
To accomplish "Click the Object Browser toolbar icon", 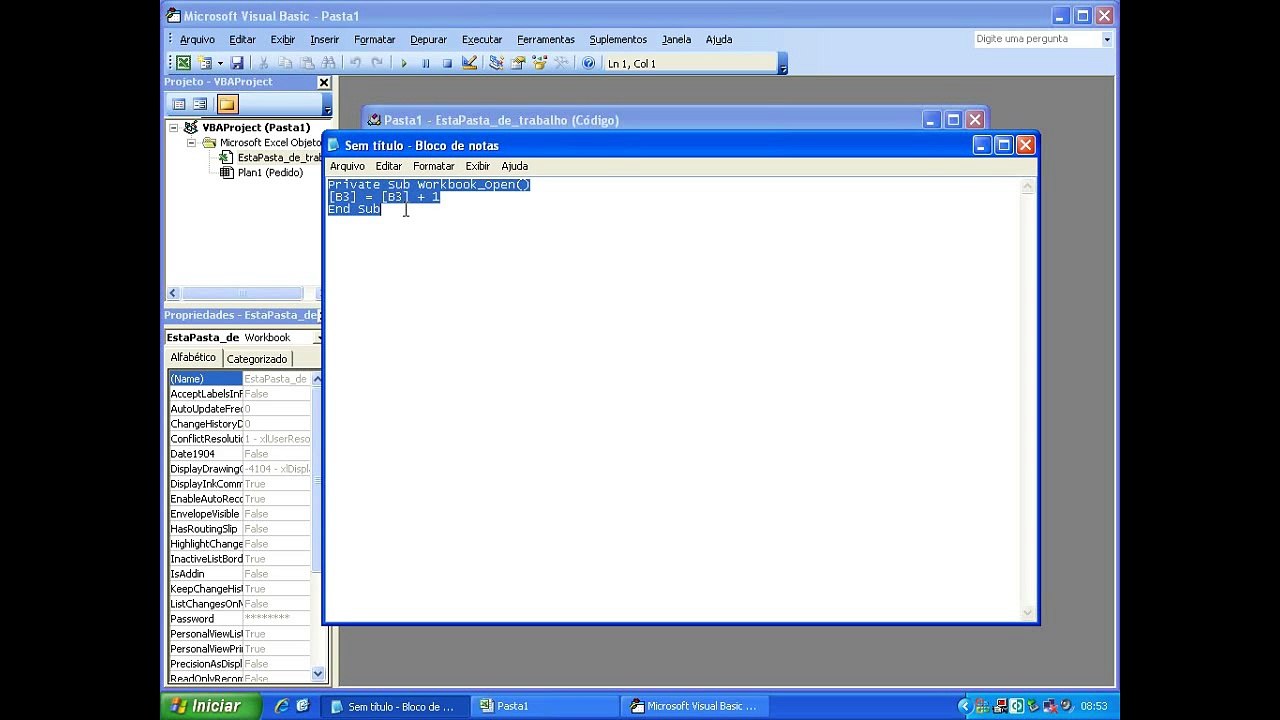I will tap(540, 63).
